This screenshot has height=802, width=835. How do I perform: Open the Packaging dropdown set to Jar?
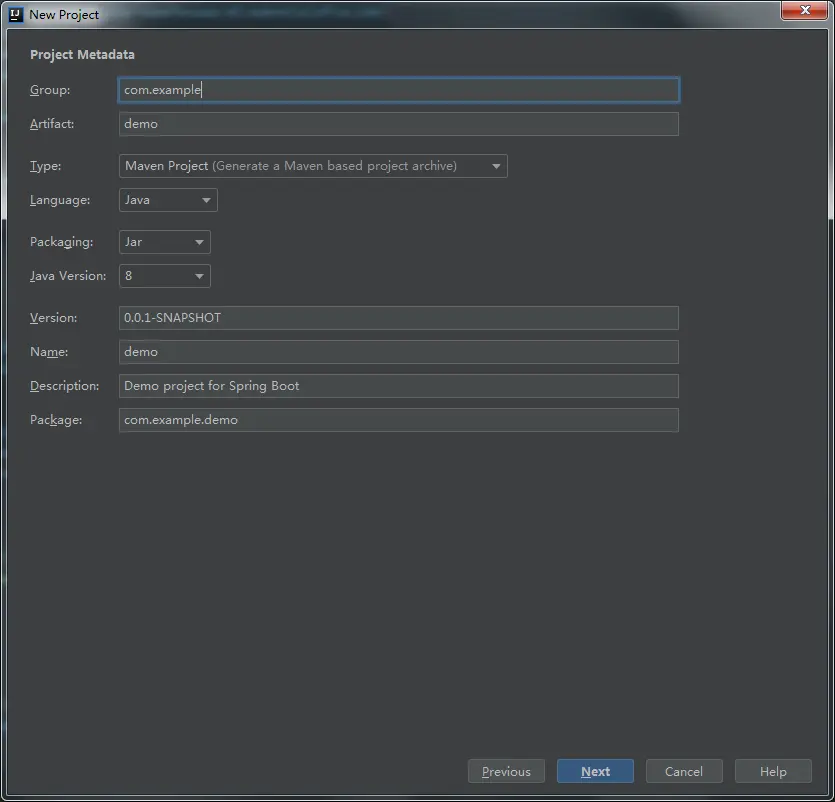tap(165, 242)
